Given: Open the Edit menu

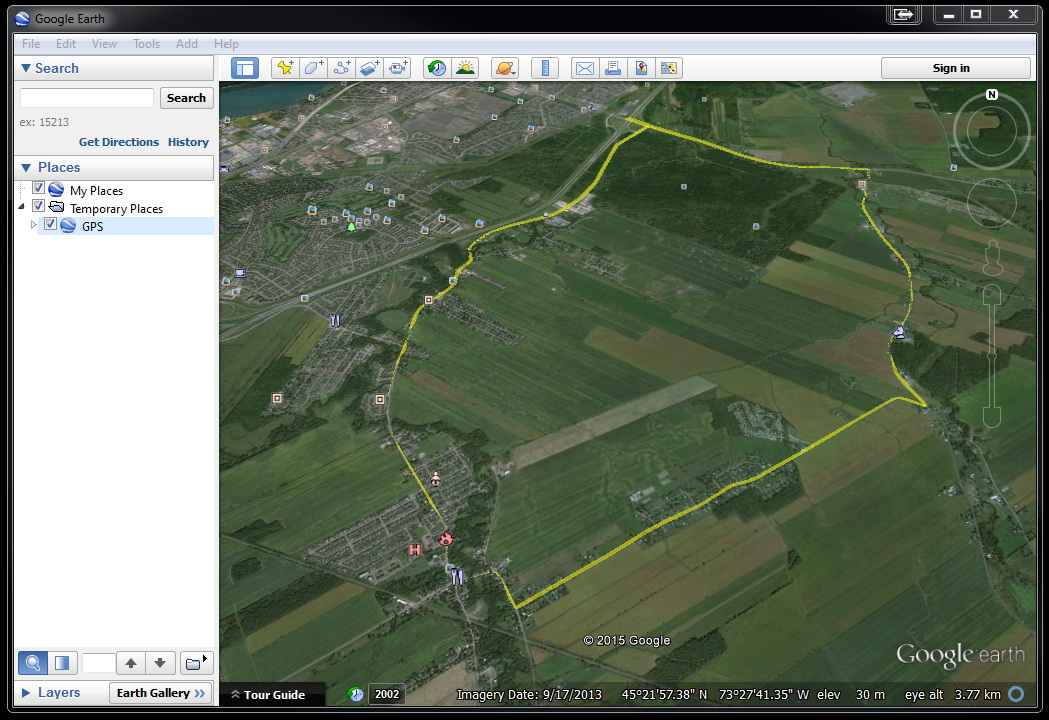Looking at the screenshot, I should tap(66, 43).
